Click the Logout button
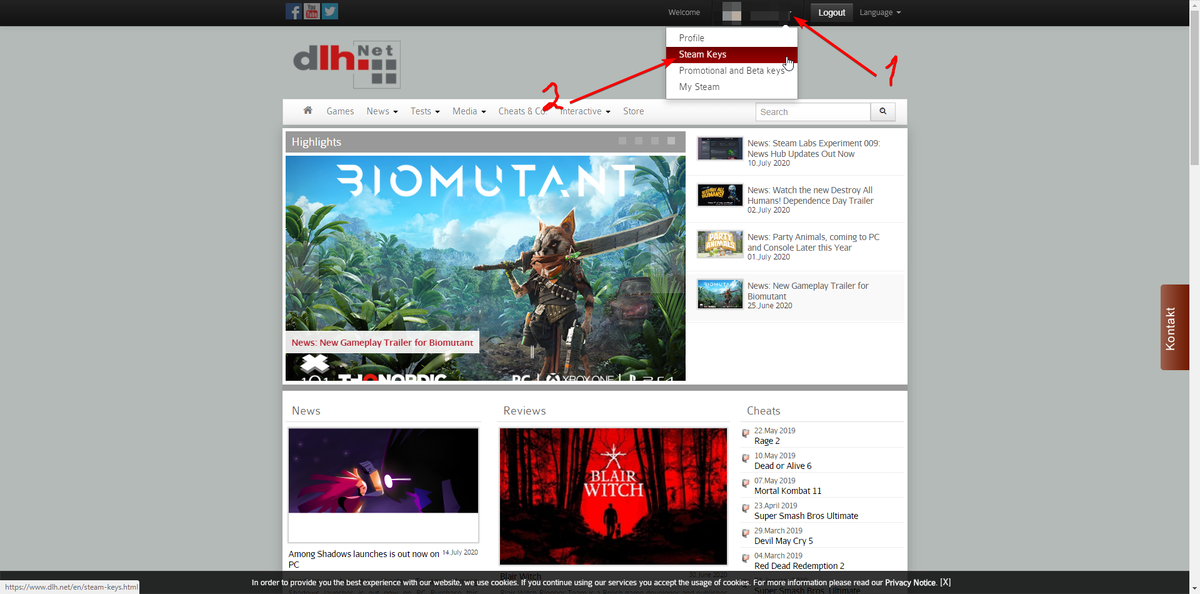The image size is (1200, 594). tap(831, 12)
